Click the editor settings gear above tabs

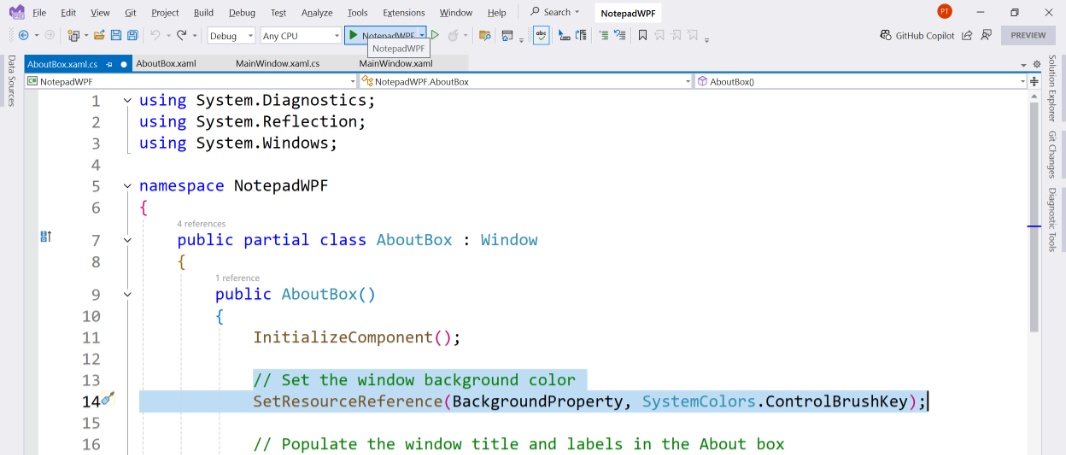click(1037, 64)
